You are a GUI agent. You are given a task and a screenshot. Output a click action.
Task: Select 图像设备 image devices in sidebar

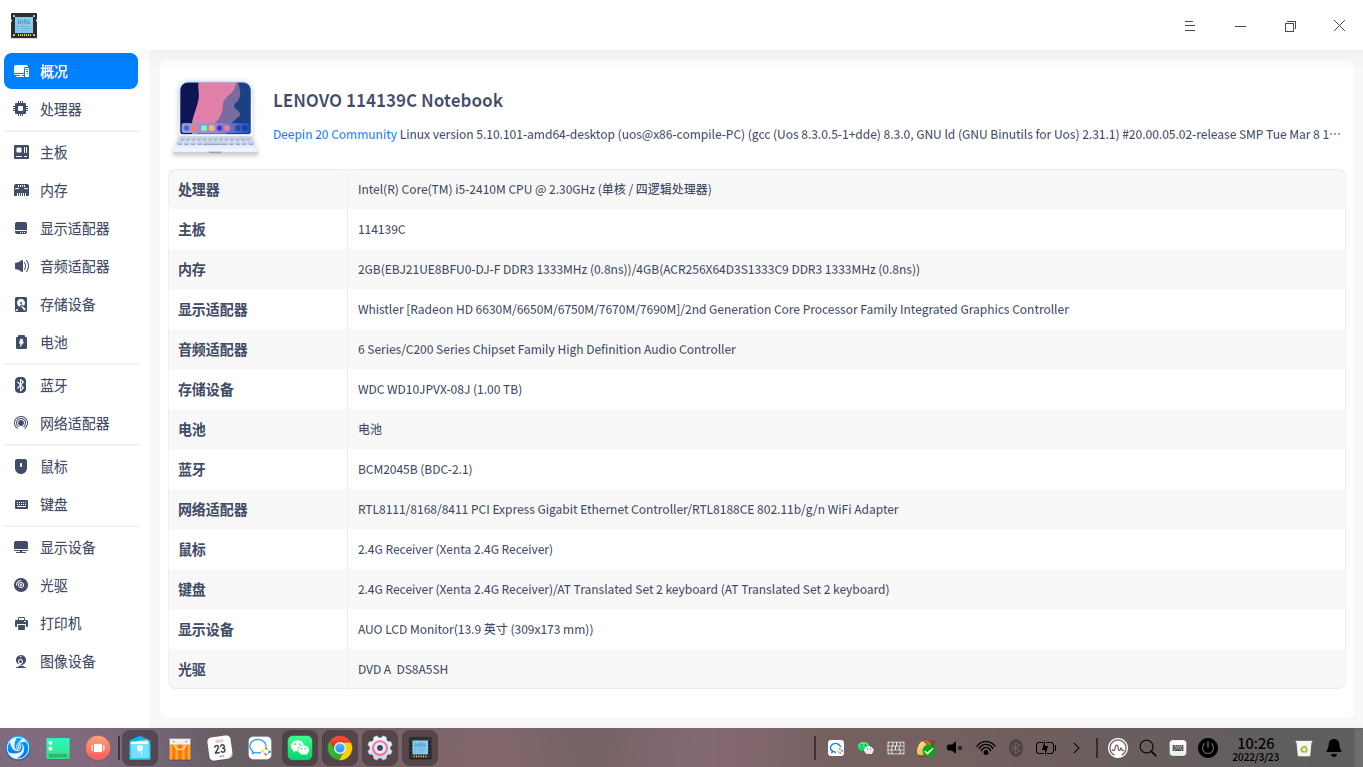click(71, 661)
